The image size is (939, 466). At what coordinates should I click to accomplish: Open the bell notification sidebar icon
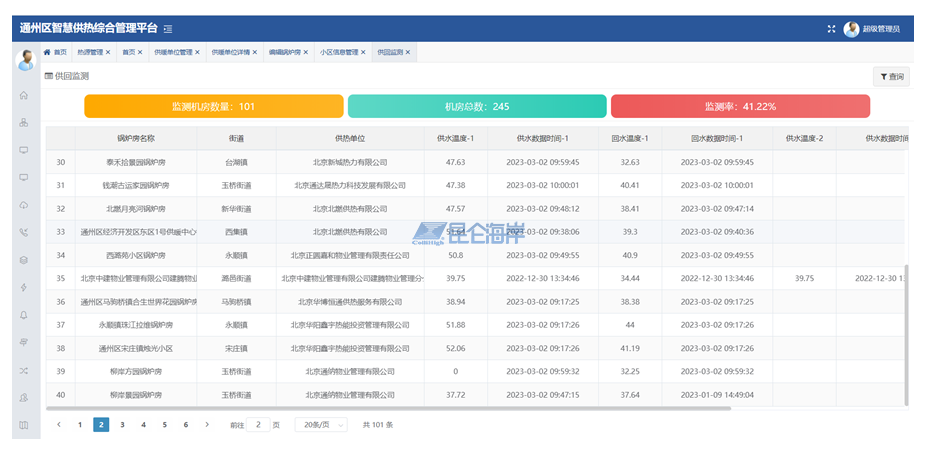[x=24, y=315]
